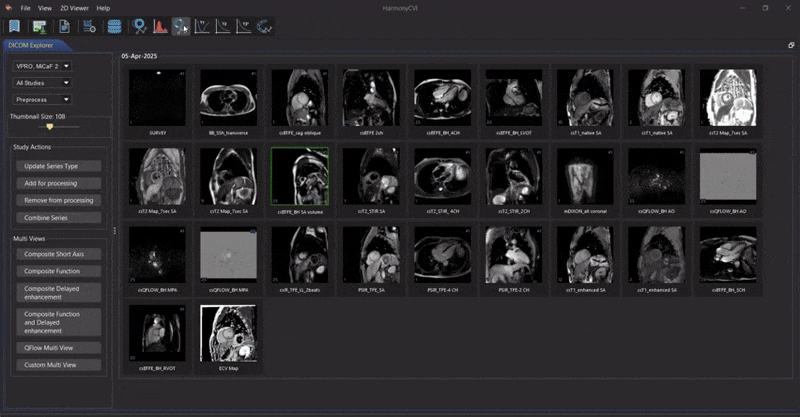Select the SURVEY series thumbnail
This screenshot has width=800, height=417.
click(157, 98)
